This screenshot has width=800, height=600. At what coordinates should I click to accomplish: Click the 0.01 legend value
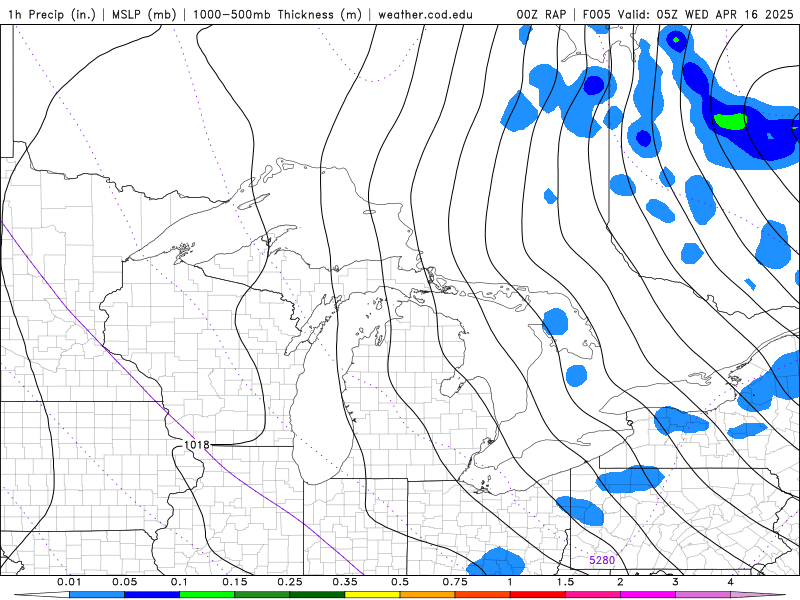(69, 582)
